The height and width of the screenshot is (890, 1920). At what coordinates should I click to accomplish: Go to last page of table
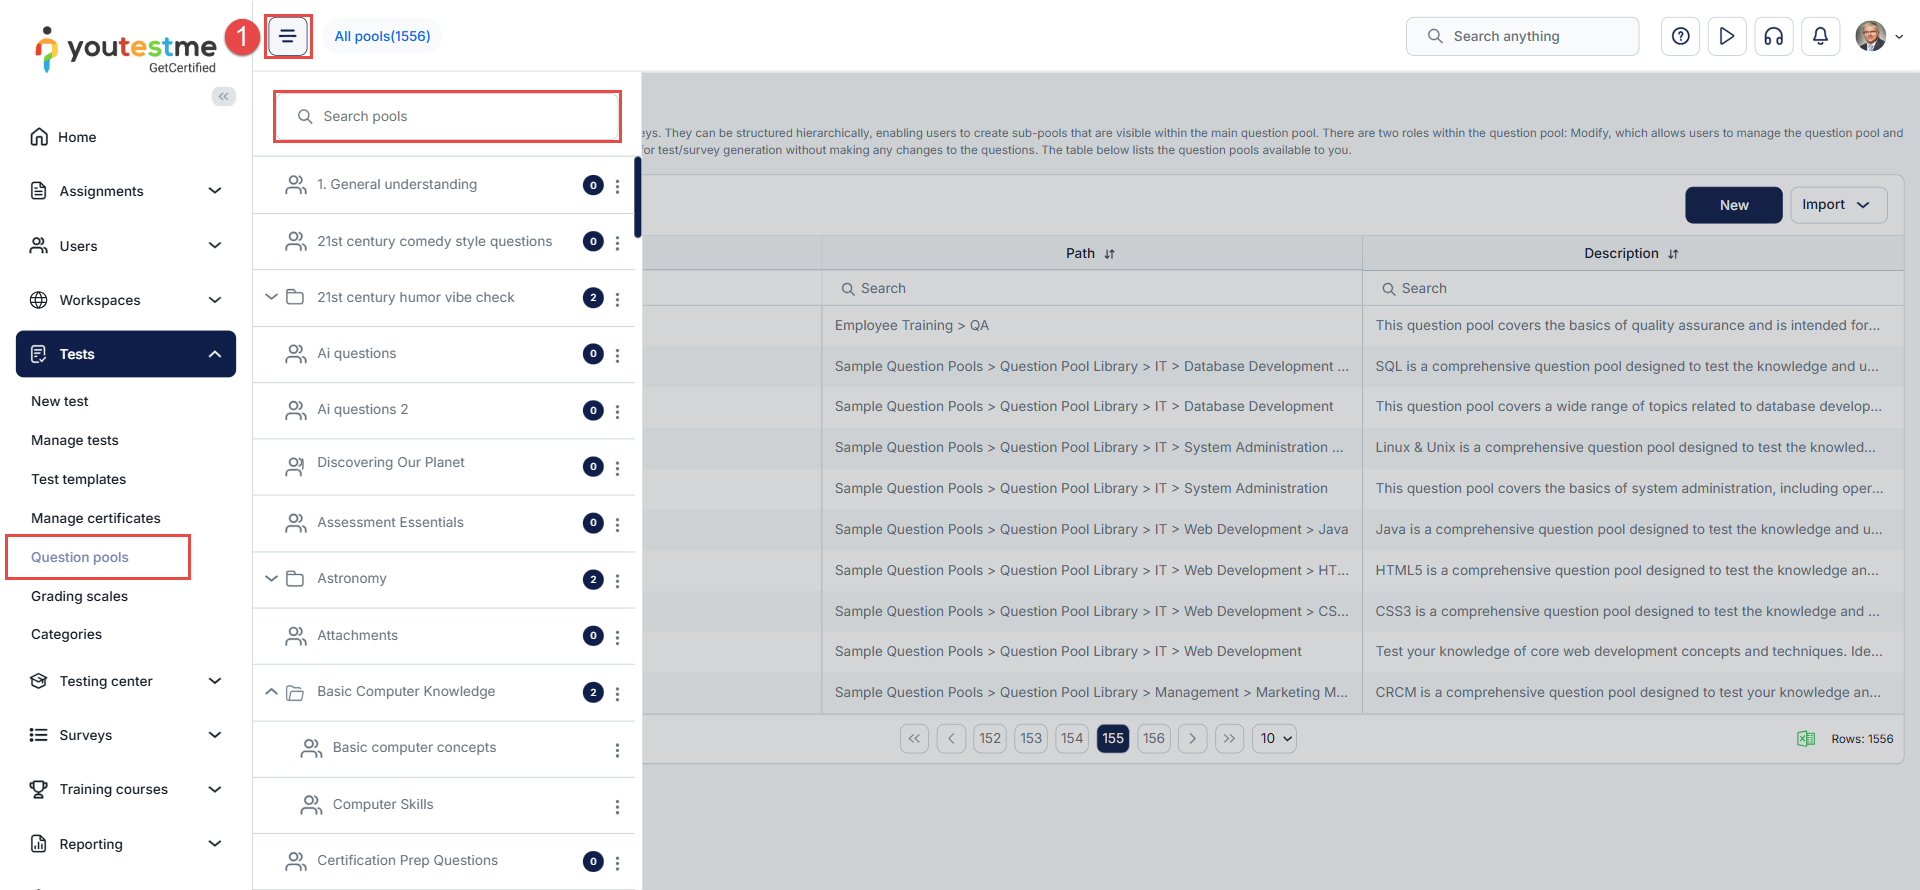(1230, 739)
